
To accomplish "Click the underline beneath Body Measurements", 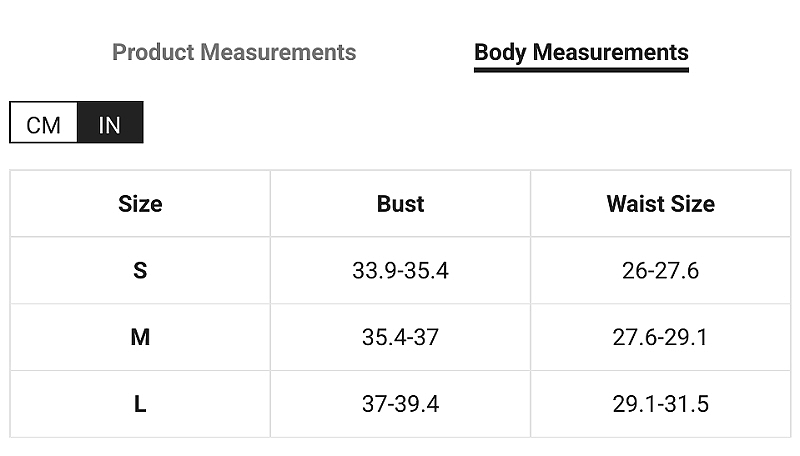I will click(x=581, y=70).
